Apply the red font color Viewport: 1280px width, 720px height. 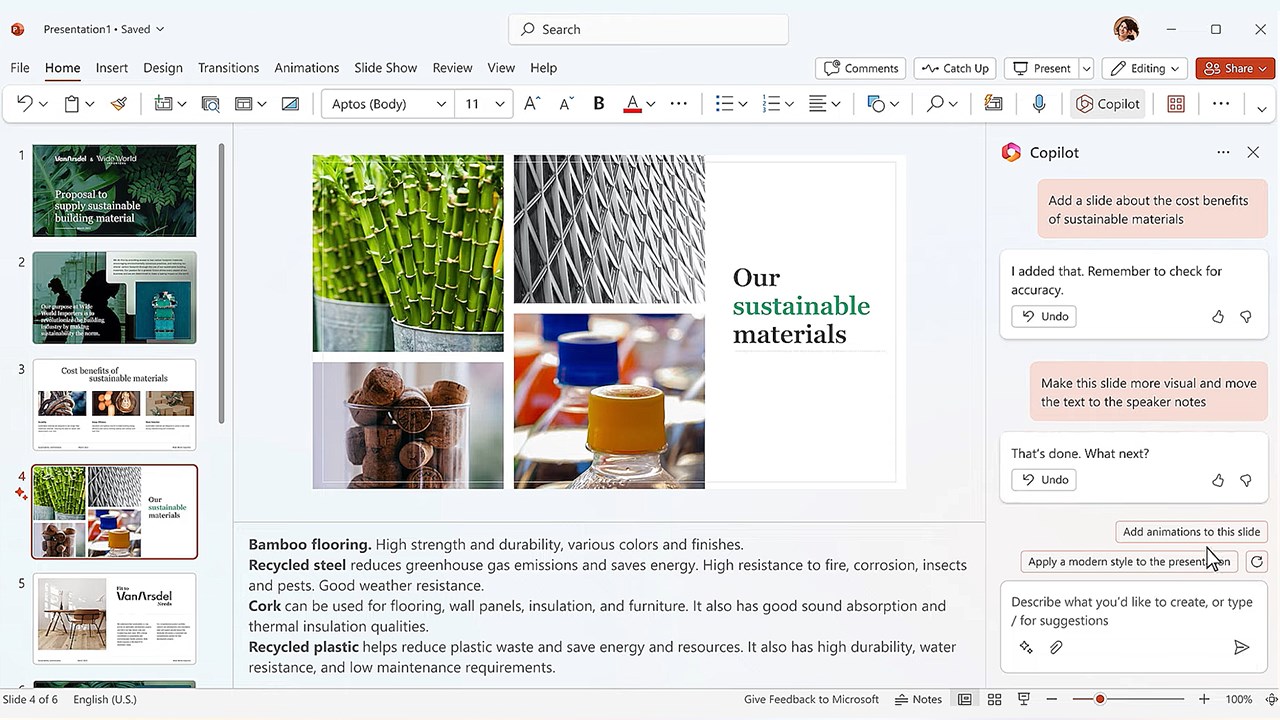pyautogui.click(x=632, y=103)
